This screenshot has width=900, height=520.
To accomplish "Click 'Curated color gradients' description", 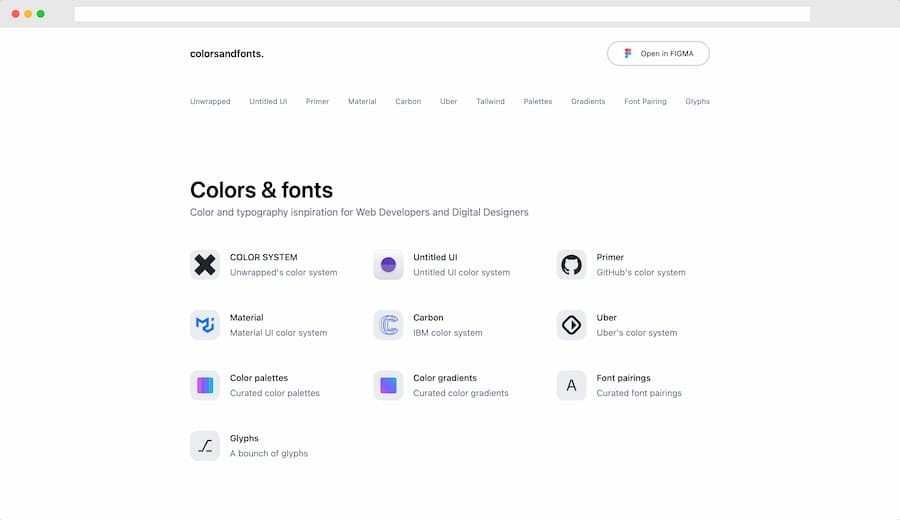I will [x=460, y=393].
